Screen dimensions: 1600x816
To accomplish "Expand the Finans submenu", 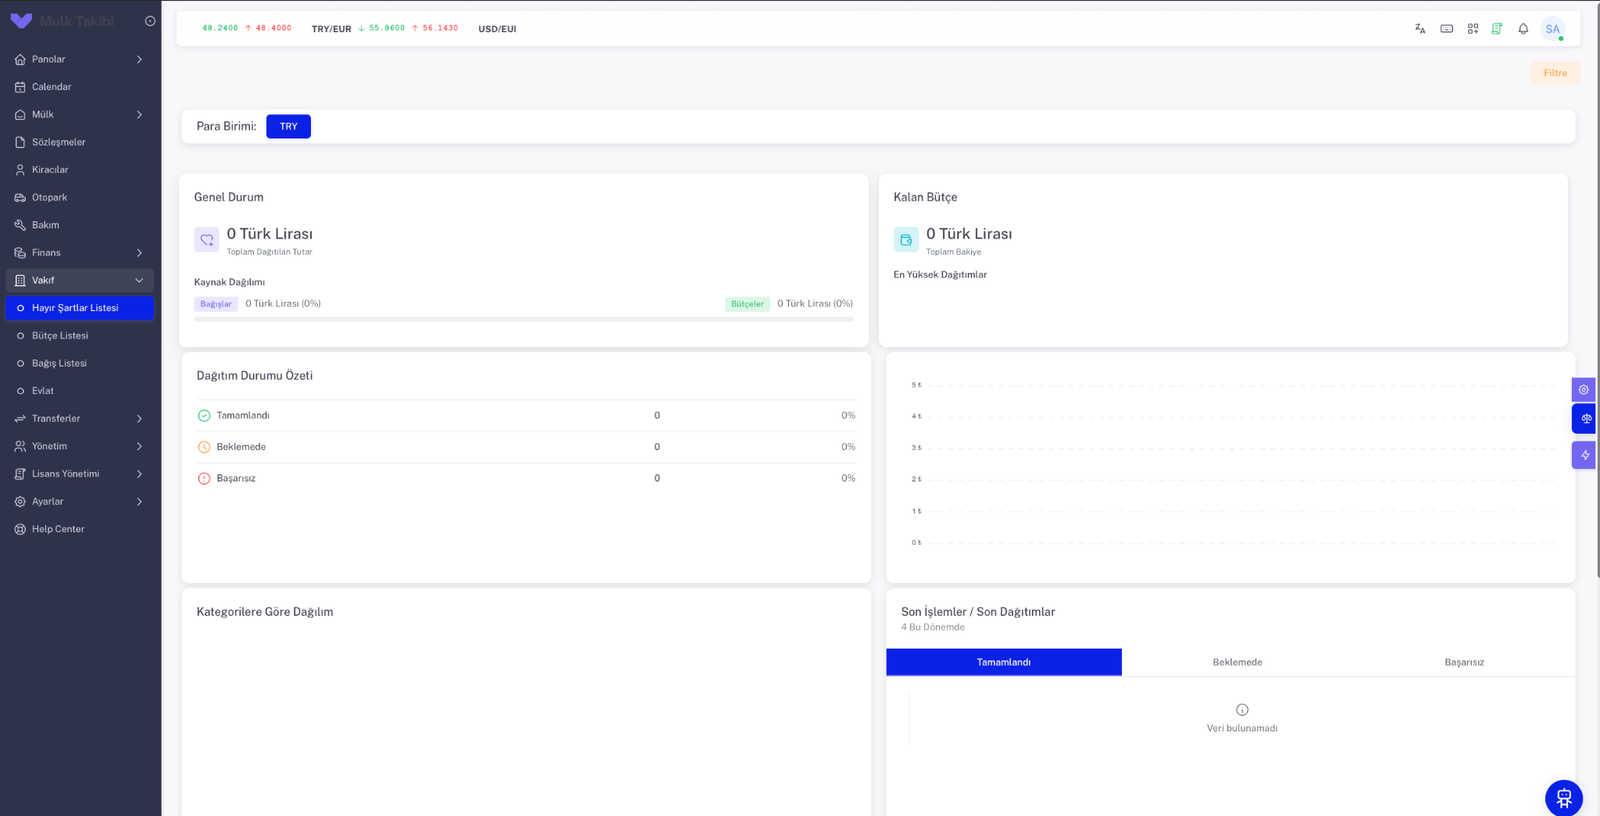I will [x=80, y=253].
